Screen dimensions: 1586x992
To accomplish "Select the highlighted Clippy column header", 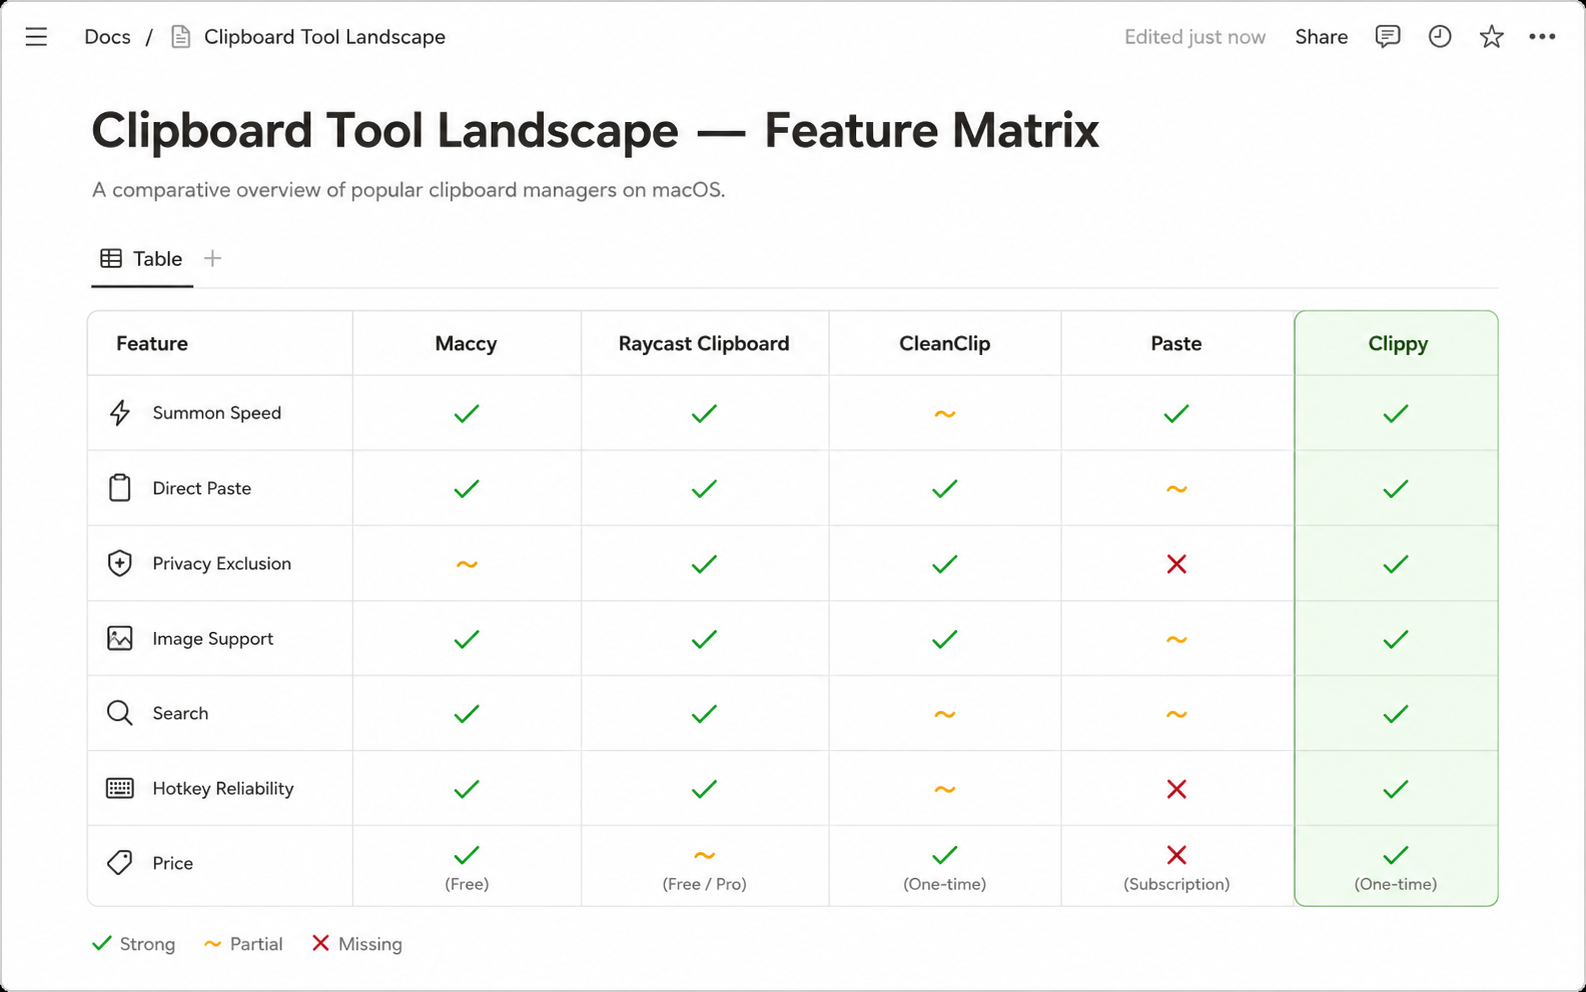I will [x=1398, y=343].
